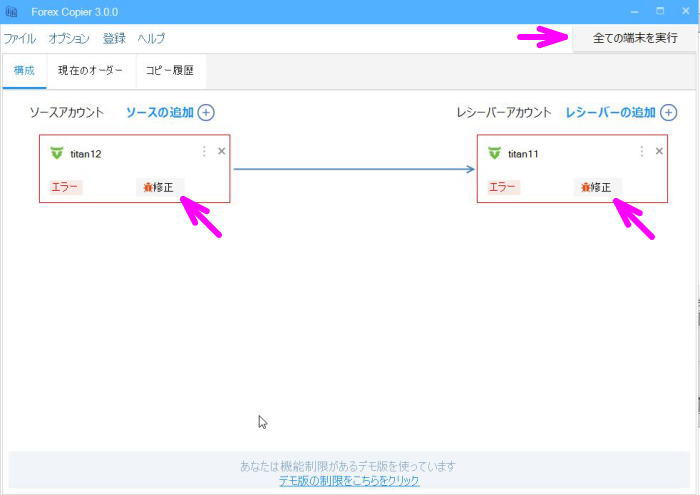Click the titan11 broker logo icon
This screenshot has height=495, width=700.
coord(494,153)
